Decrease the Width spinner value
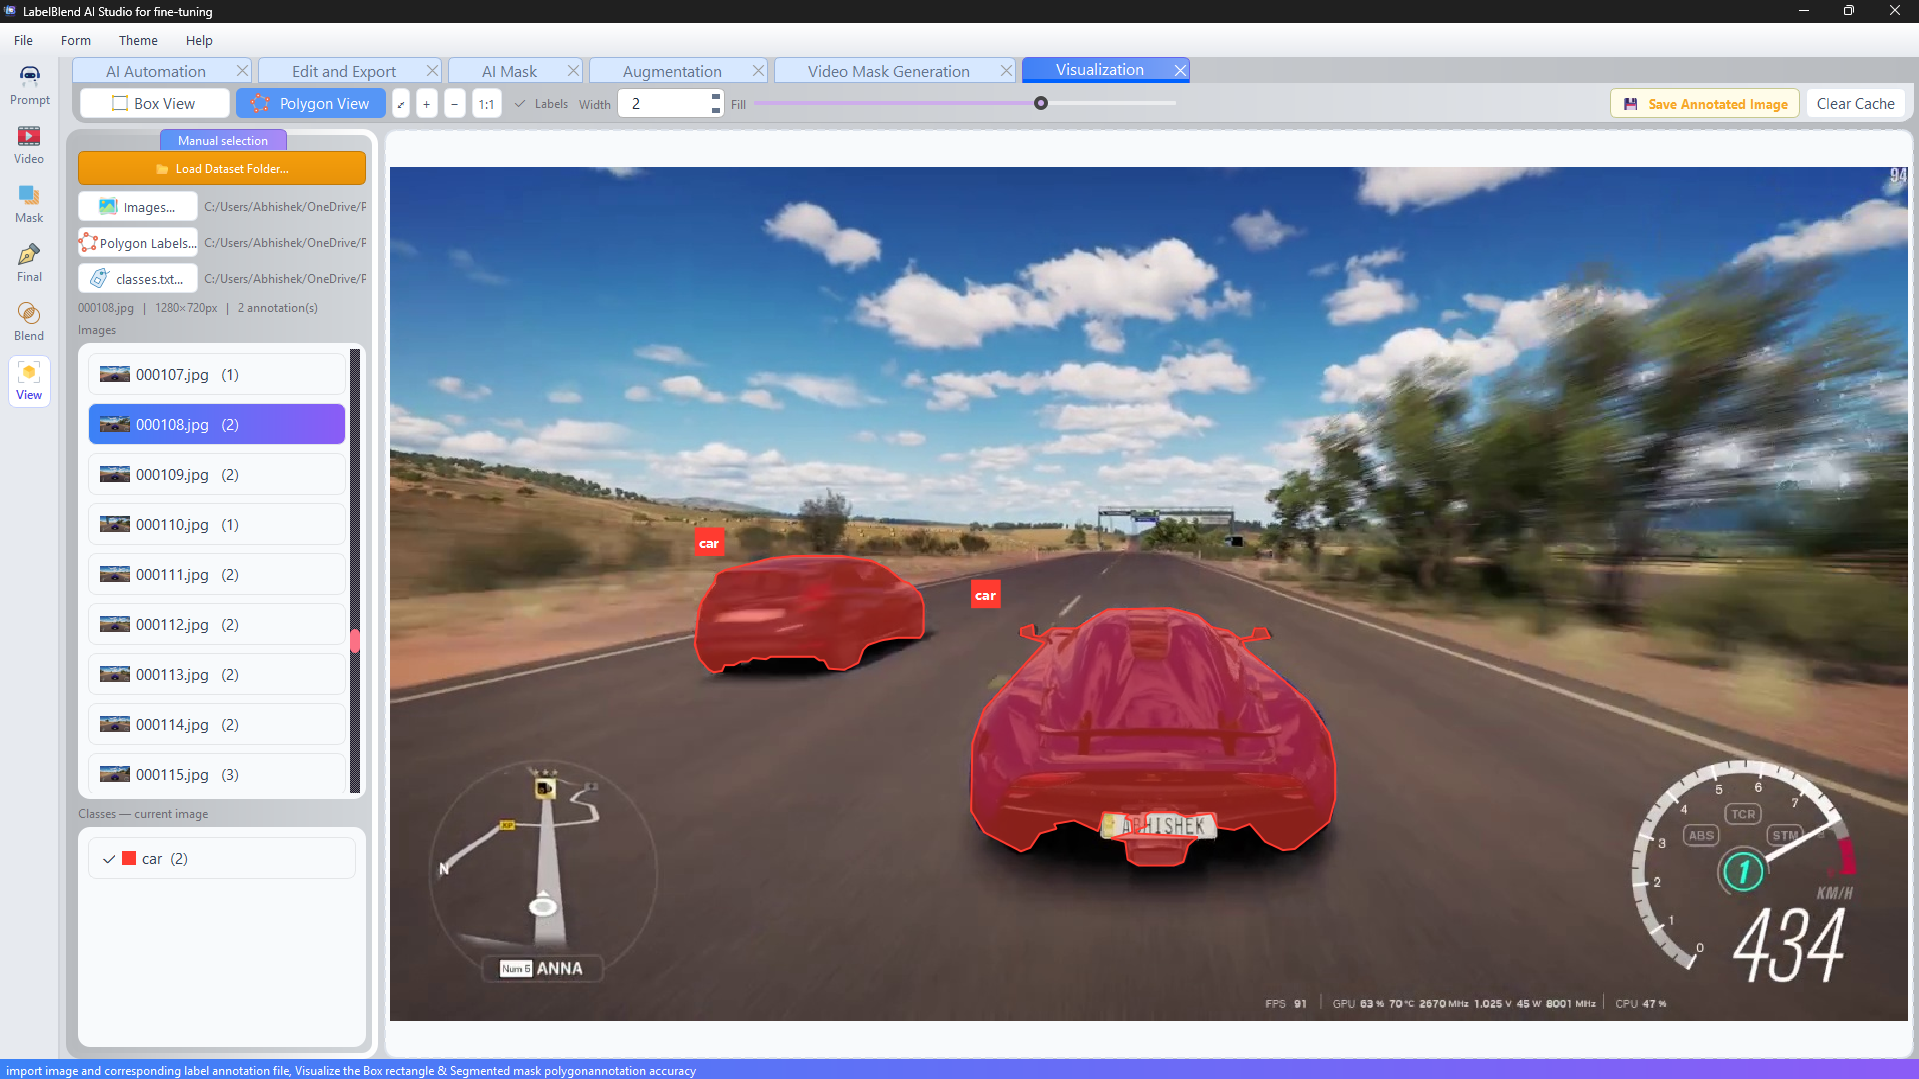 pyautogui.click(x=715, y=110)
